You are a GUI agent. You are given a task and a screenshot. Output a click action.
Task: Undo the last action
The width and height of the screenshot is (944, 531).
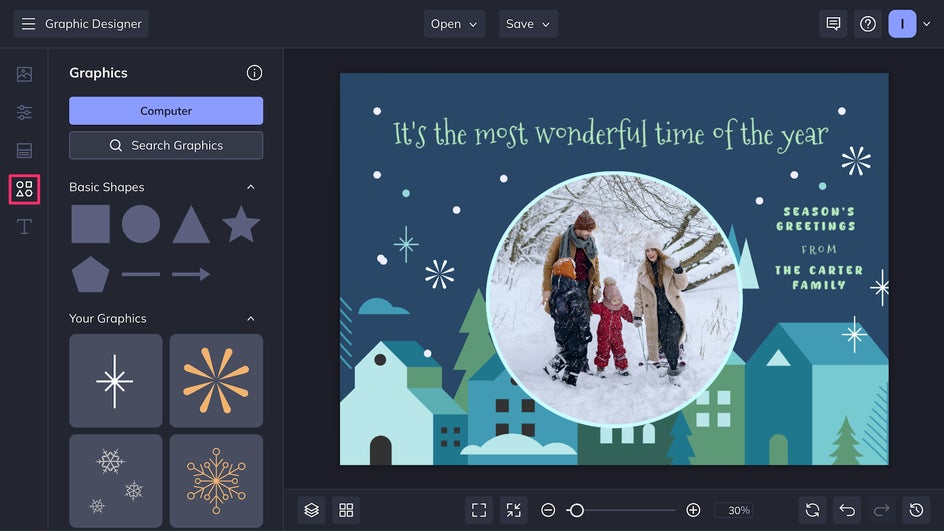[x=847, y=511]
